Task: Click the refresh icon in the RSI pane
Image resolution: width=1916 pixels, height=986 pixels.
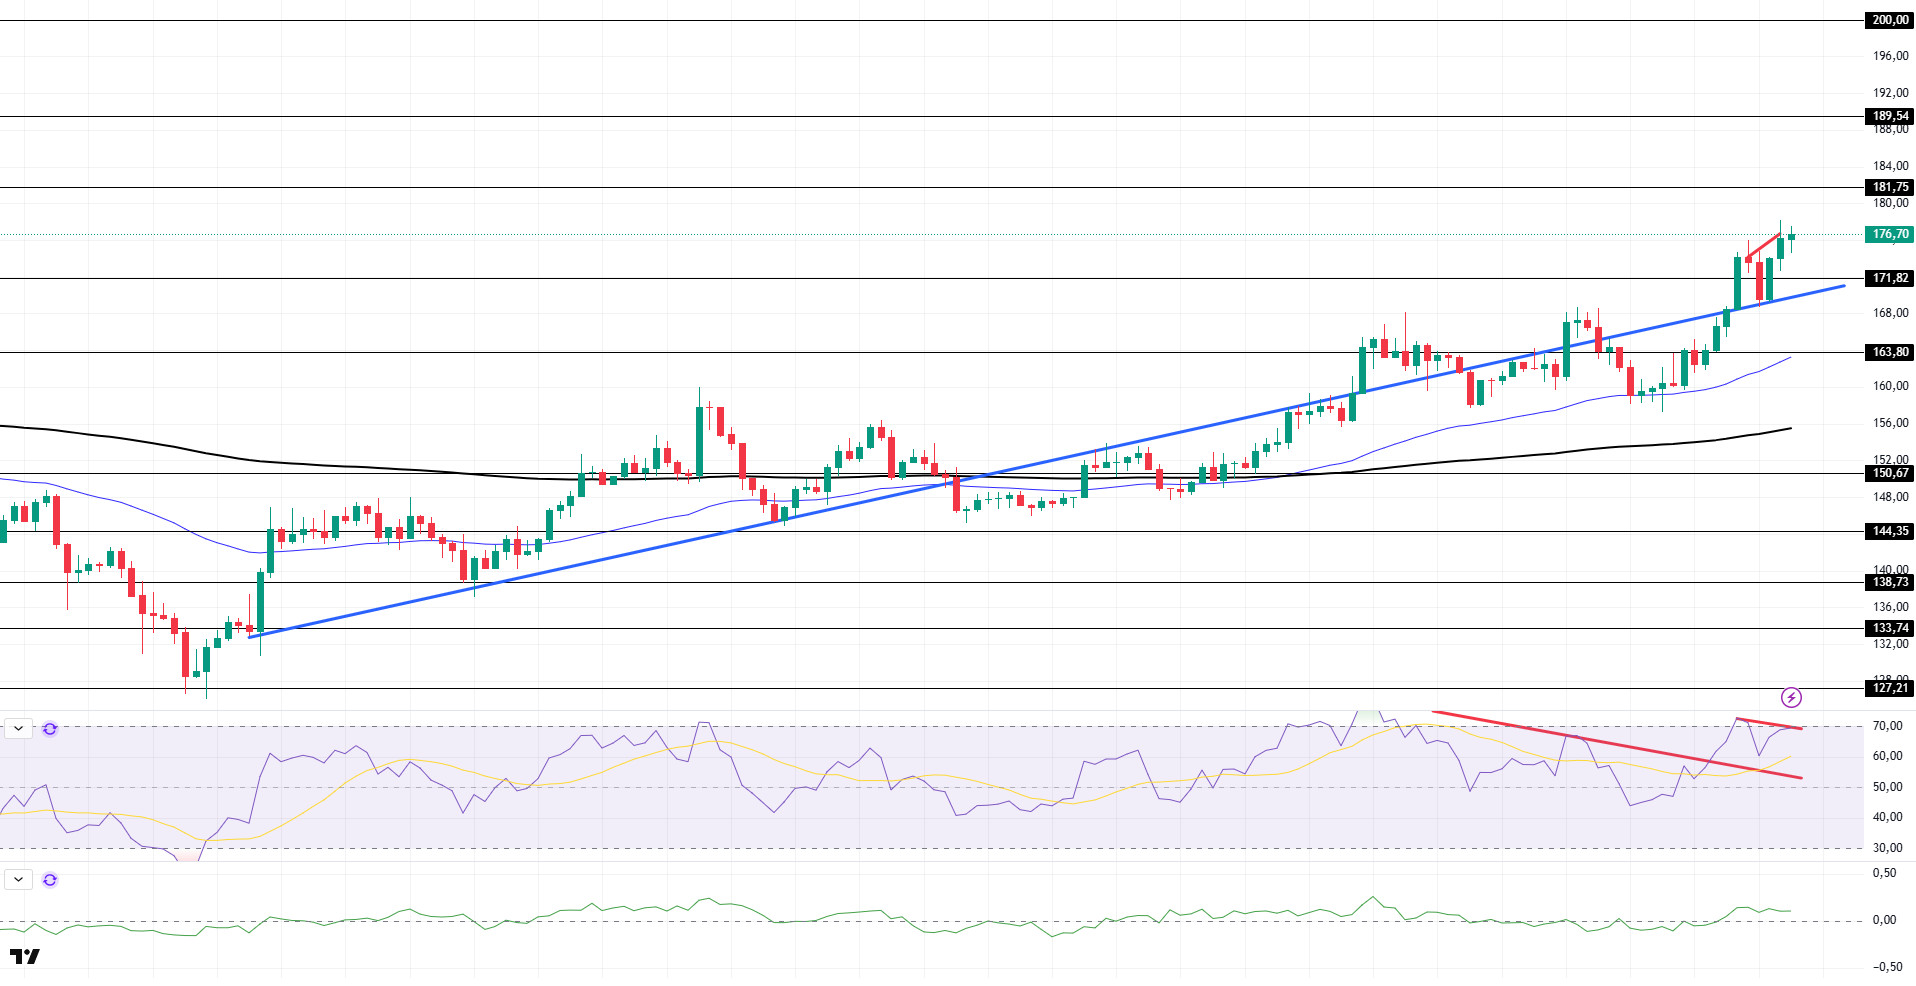Action: [50, 729]
